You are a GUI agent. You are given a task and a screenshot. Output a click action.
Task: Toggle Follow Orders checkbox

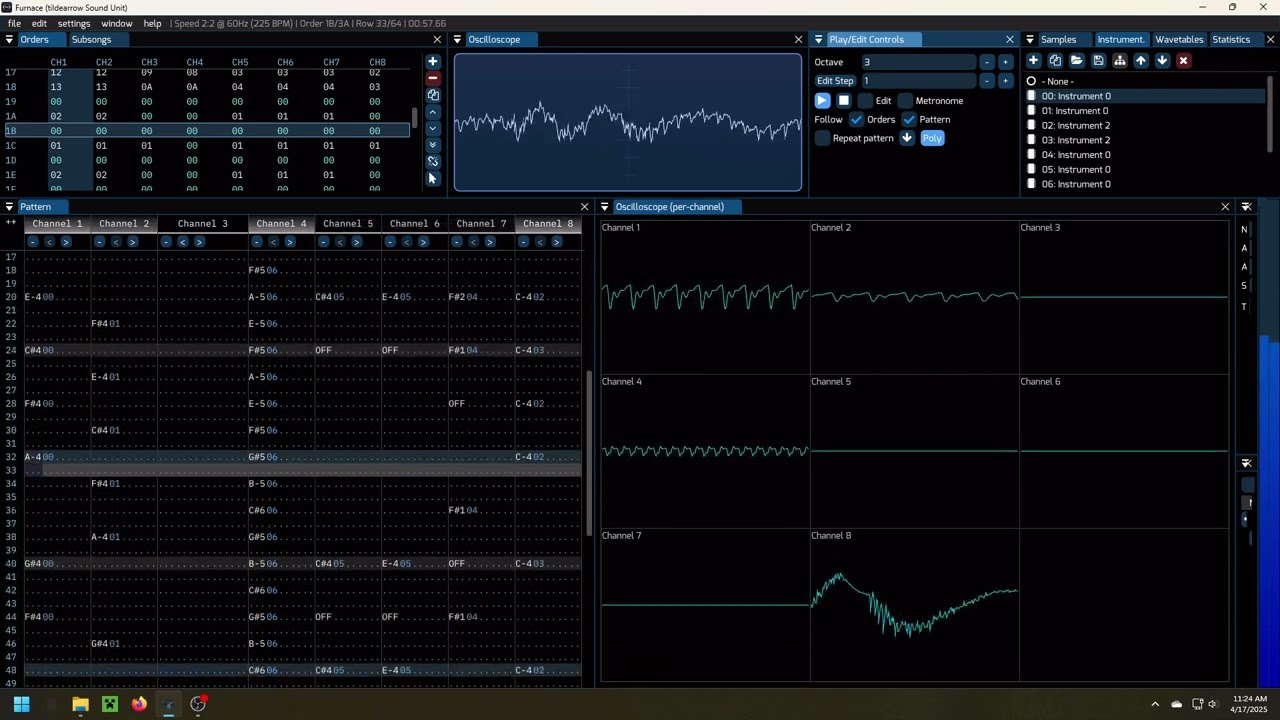(x=857, y=119)
